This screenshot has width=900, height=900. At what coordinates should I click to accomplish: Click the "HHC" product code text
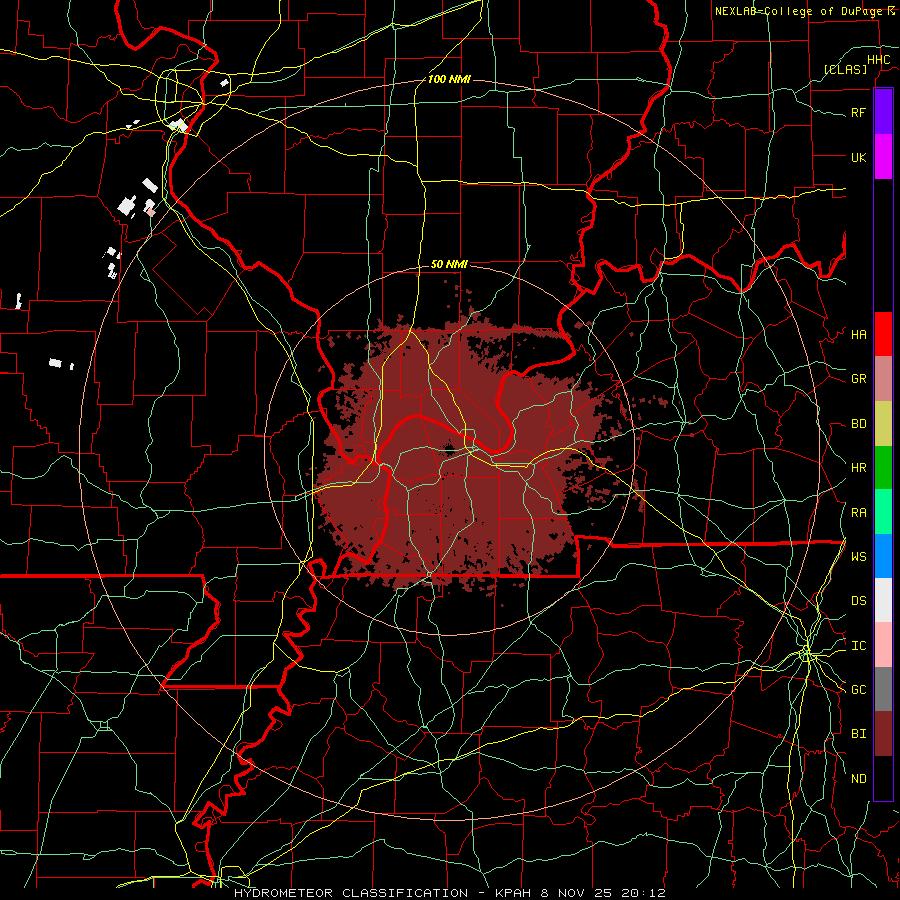[878, 60]
